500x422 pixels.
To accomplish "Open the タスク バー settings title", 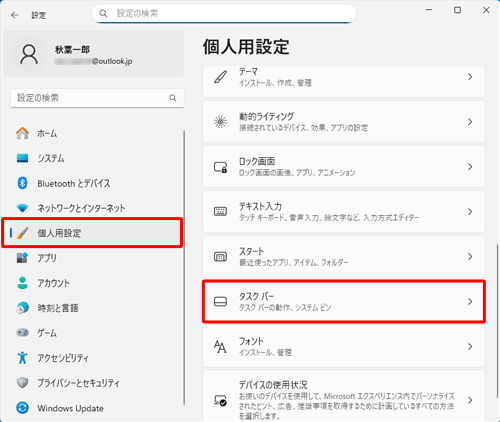I will pyautogui.click(x=256, y=296).
